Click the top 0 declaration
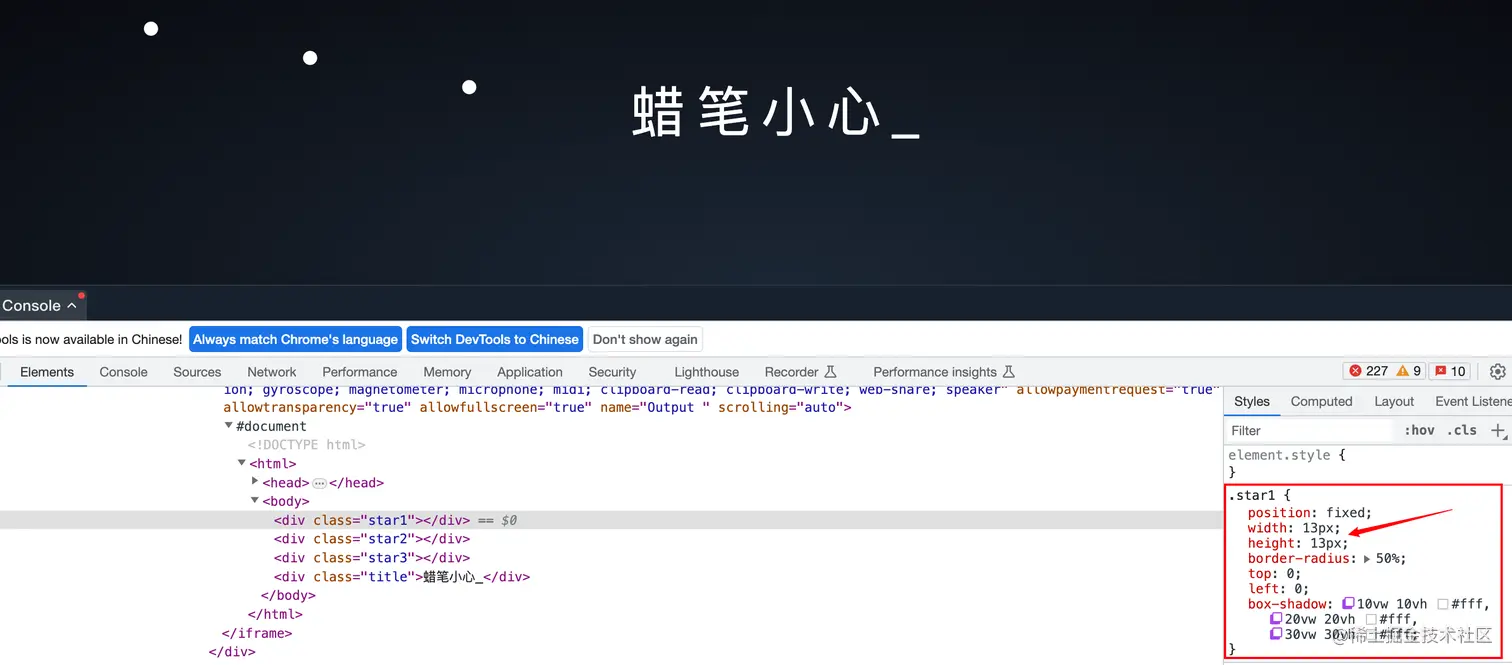1512x665 pixels. point(1275,574)
